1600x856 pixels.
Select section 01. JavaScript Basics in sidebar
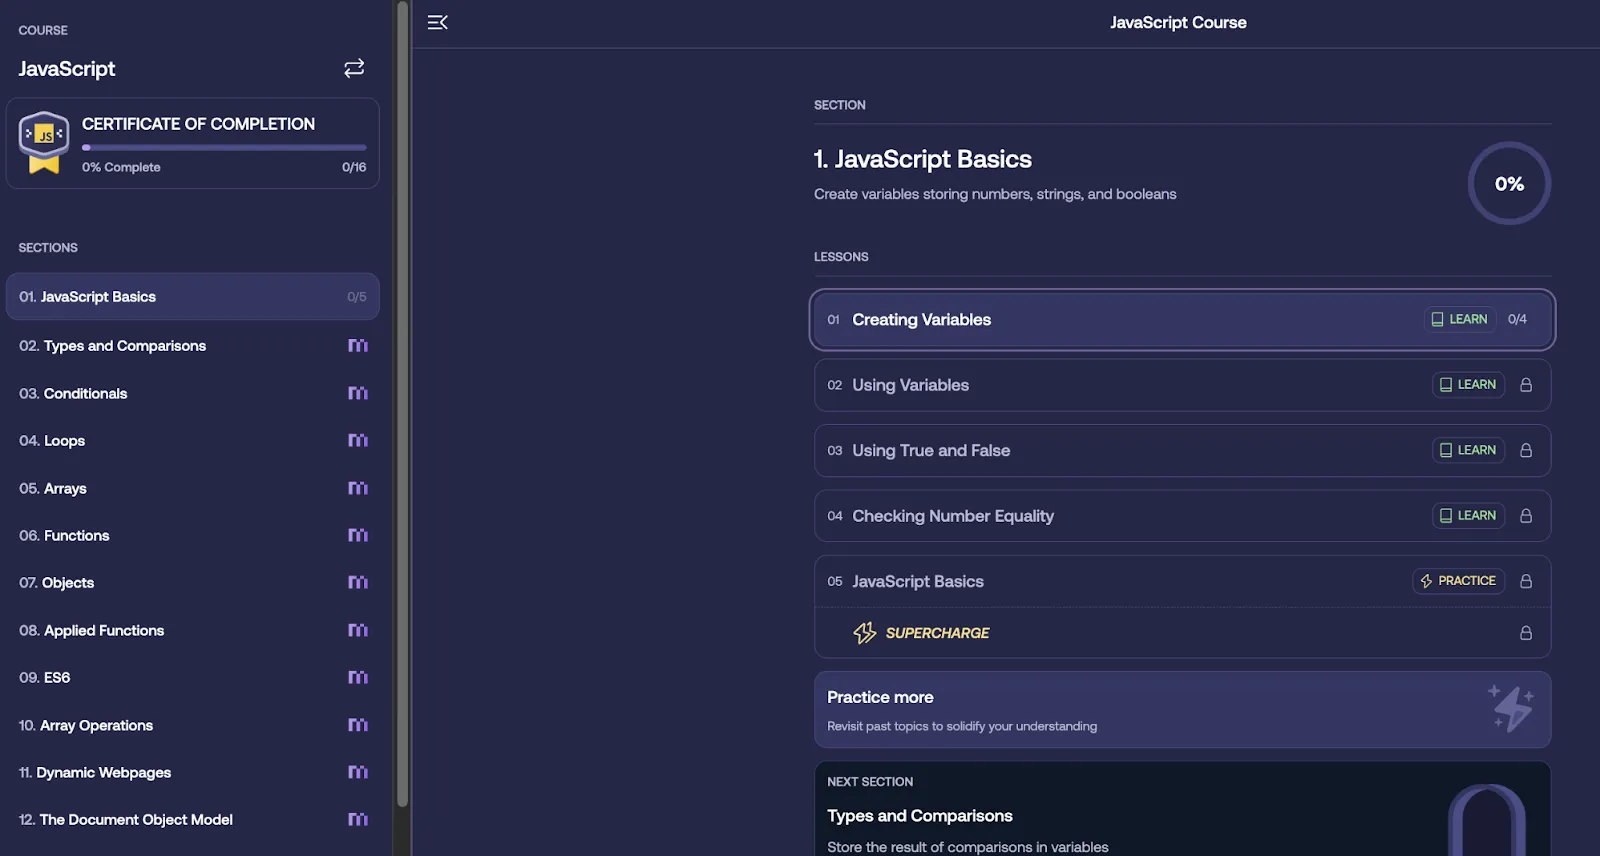pos(193,297)
